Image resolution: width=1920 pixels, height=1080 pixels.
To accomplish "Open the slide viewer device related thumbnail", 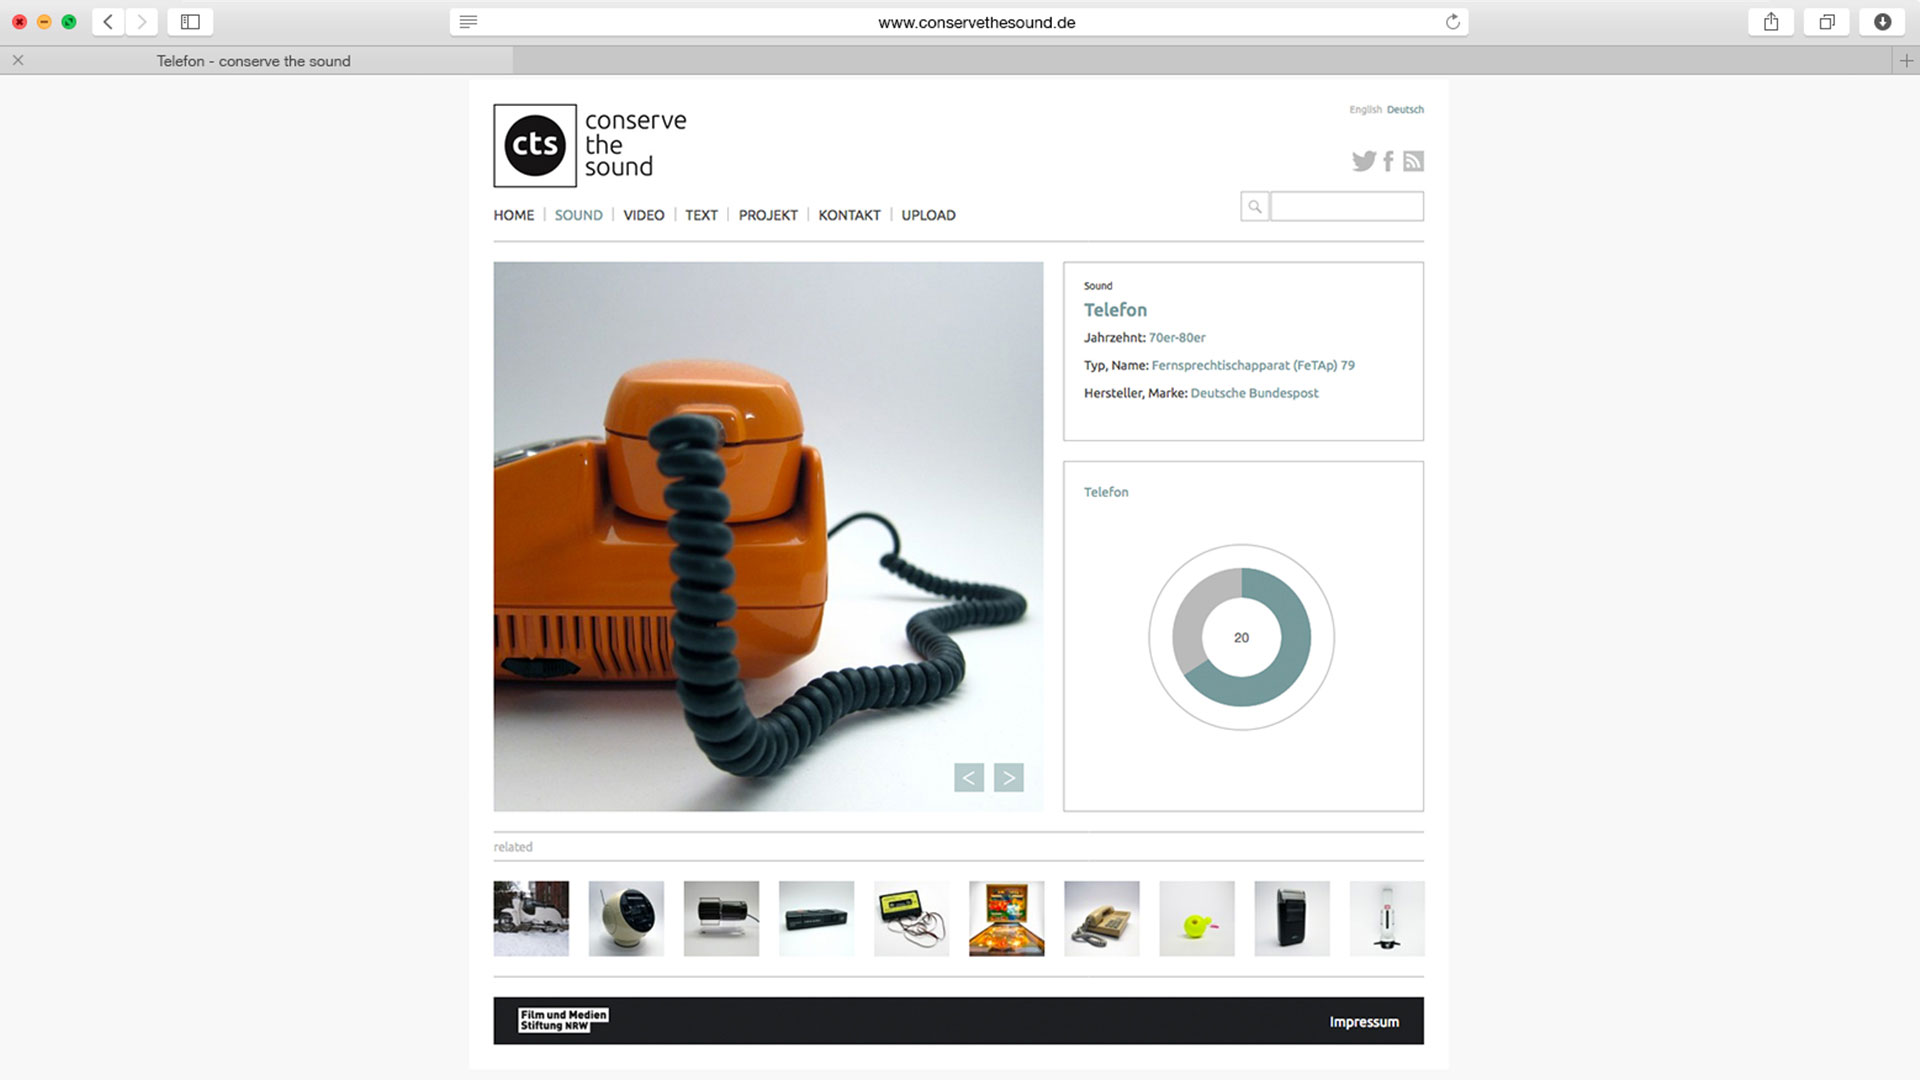I will pyautogui.click(x=721, y=918).
